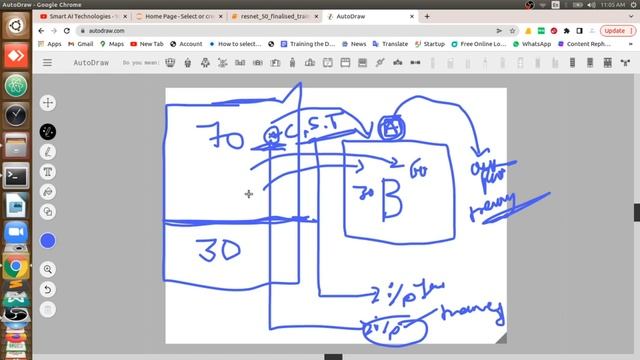The image size is (640, 360).
Task: Launch Atom editor from dock
Action: [16, 86]
